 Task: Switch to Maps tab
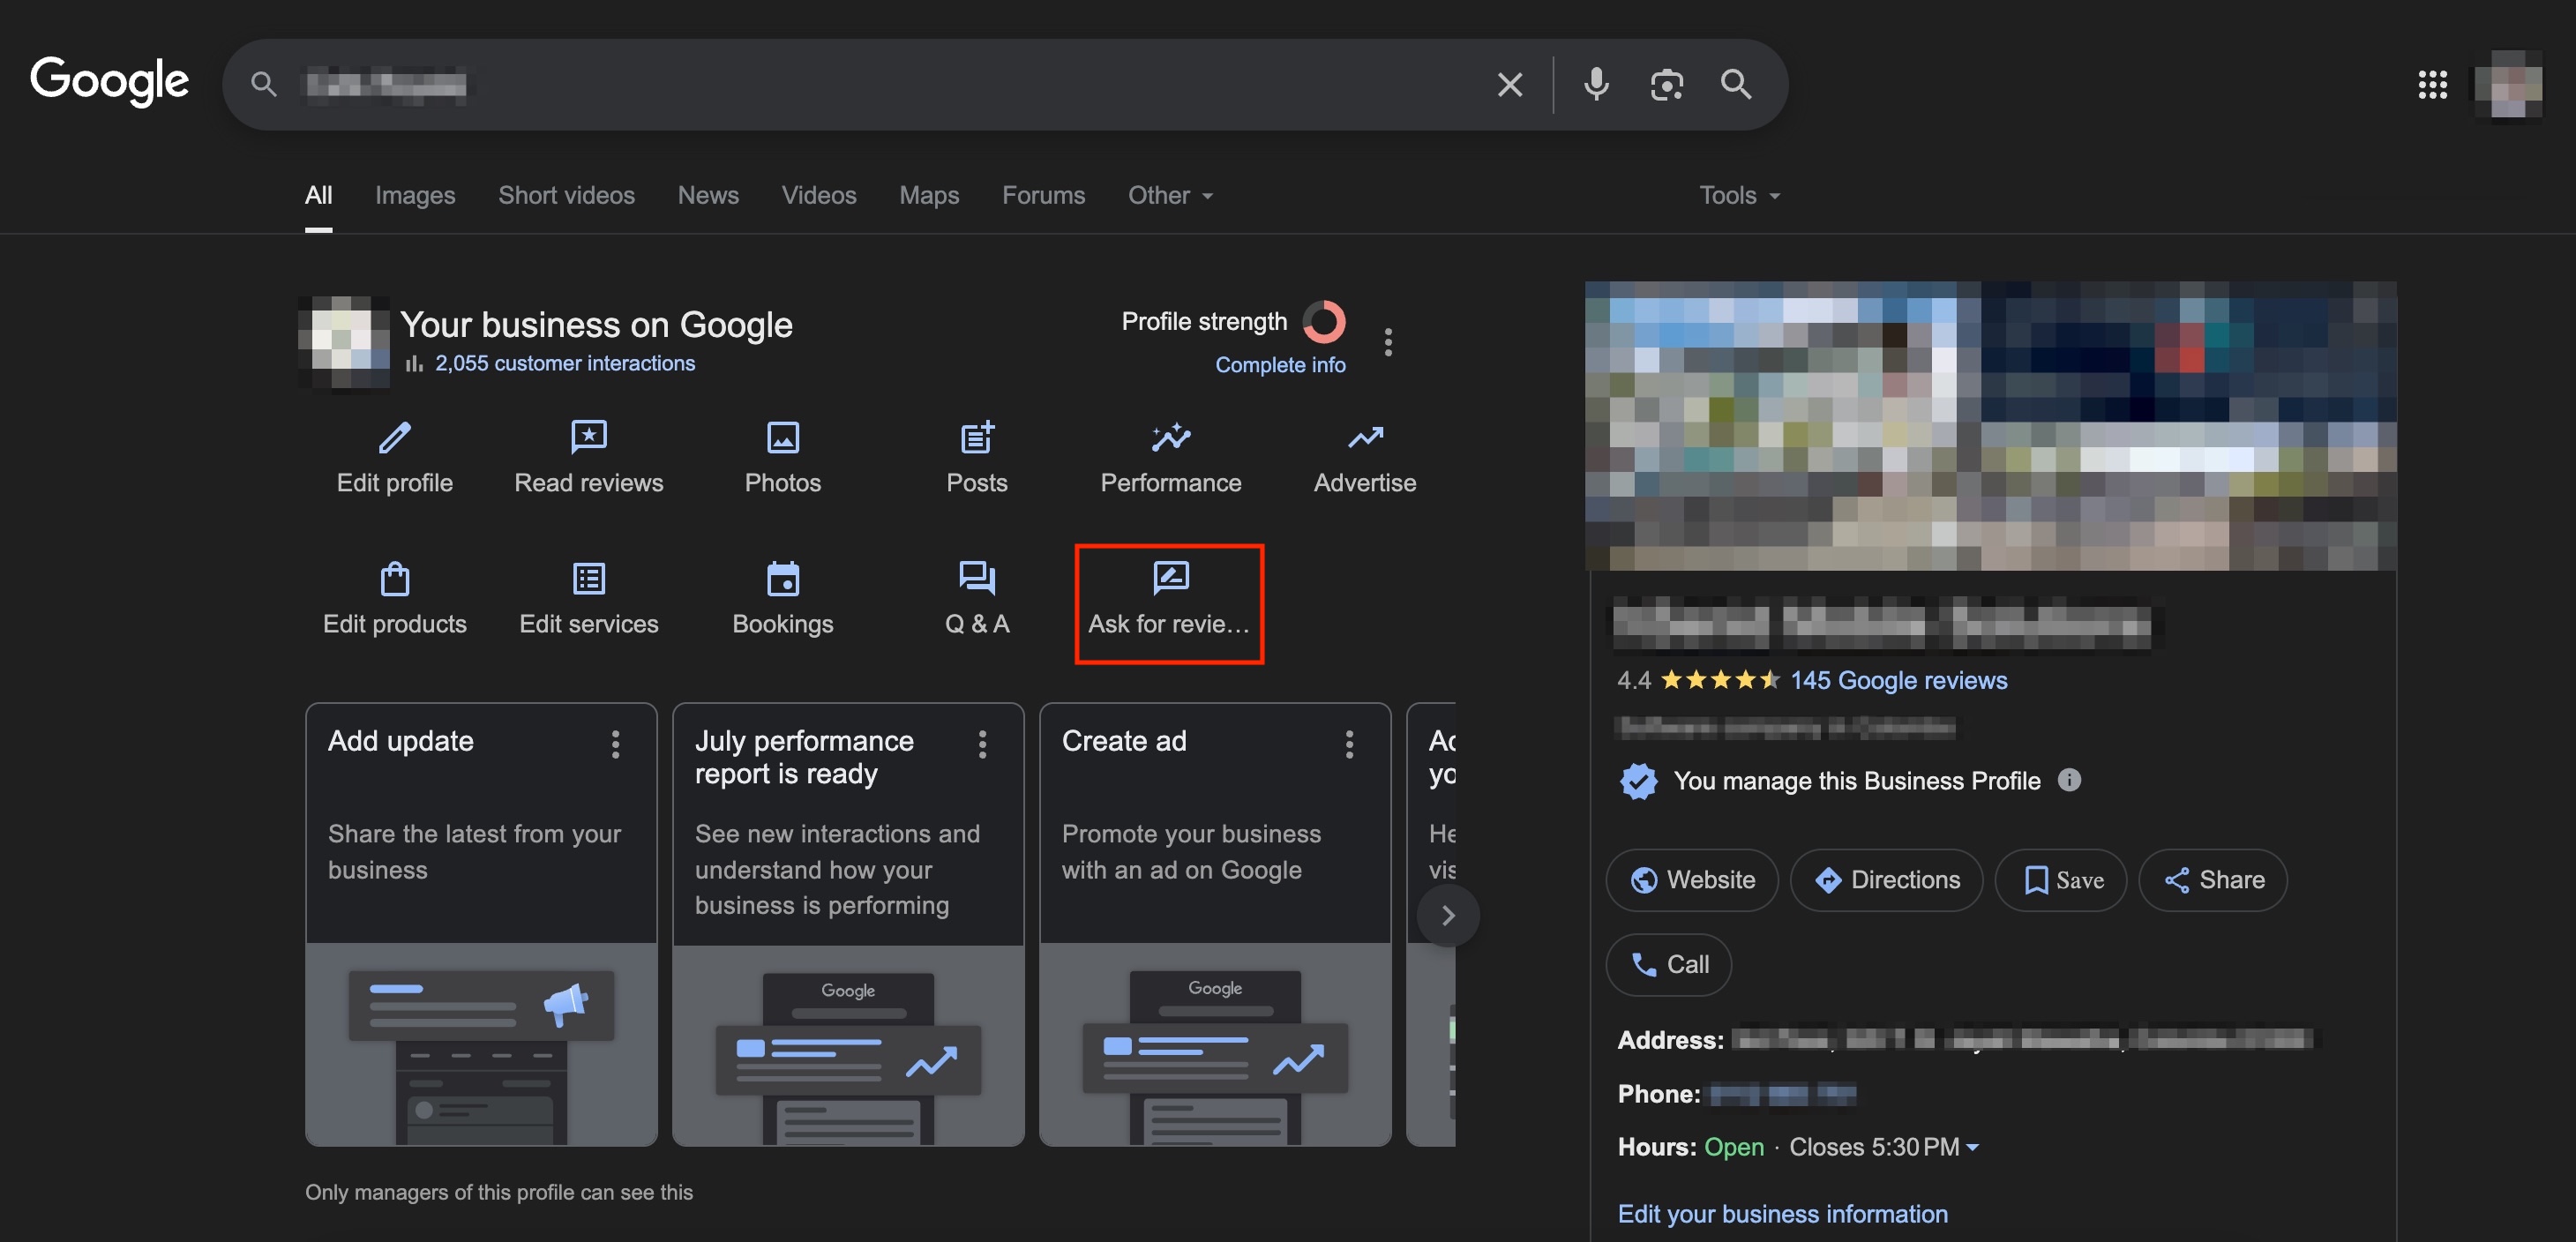(x=928, y=195)
